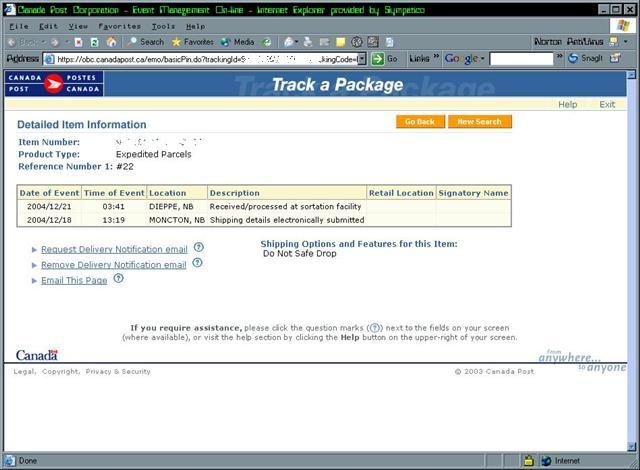Click Remove Delivery Notification email link
This screenshot has height=470, width=640.
113,265
